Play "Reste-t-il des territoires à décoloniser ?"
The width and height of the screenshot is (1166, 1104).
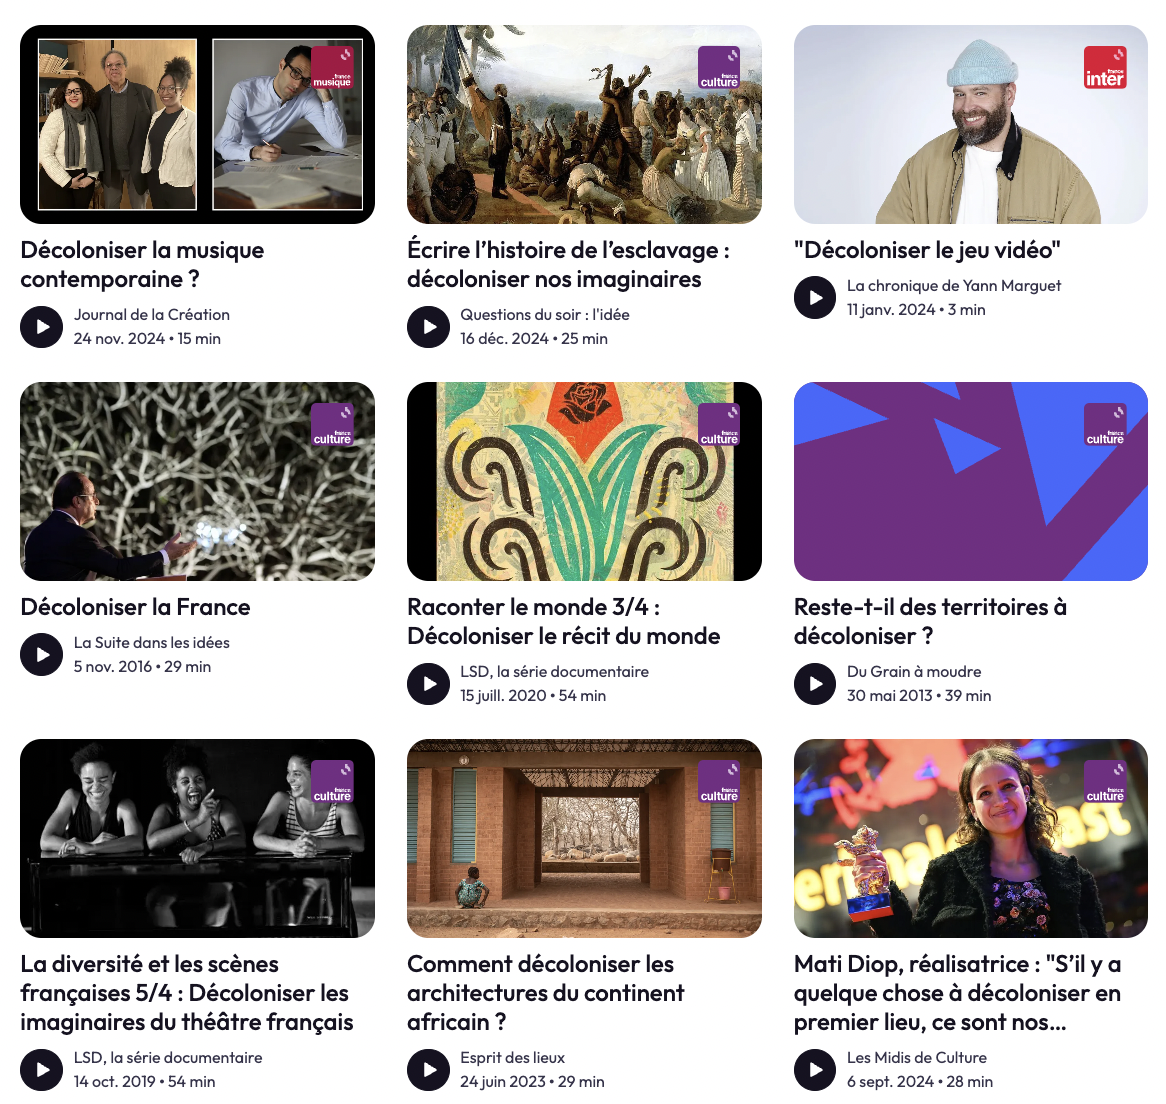(815, 684)
